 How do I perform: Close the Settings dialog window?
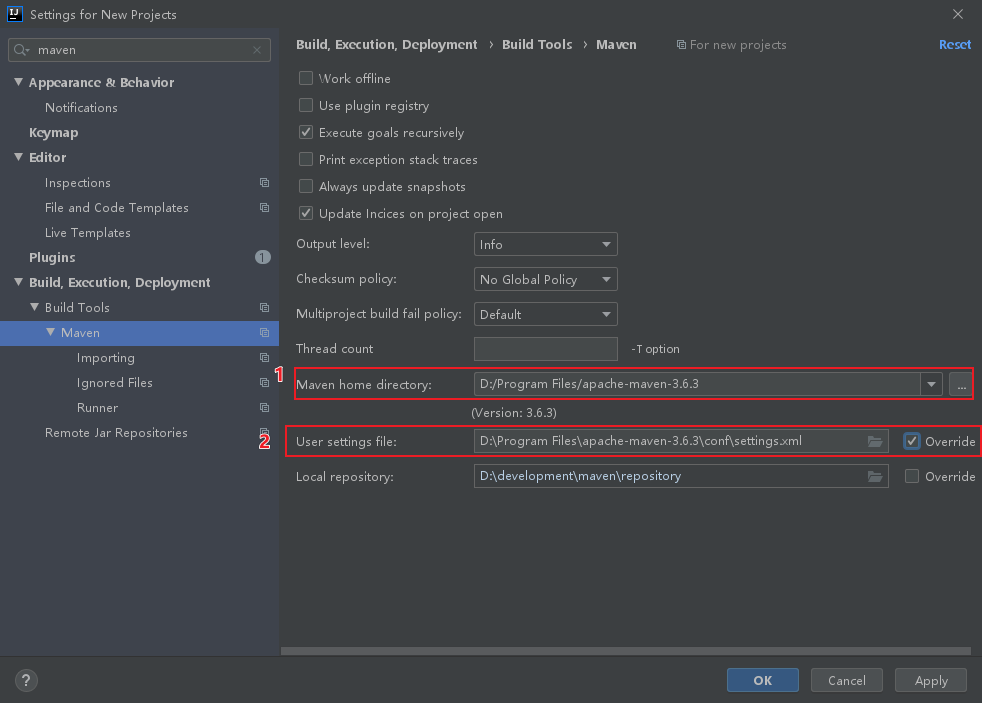pyautogui.click(x=958, y=14)
